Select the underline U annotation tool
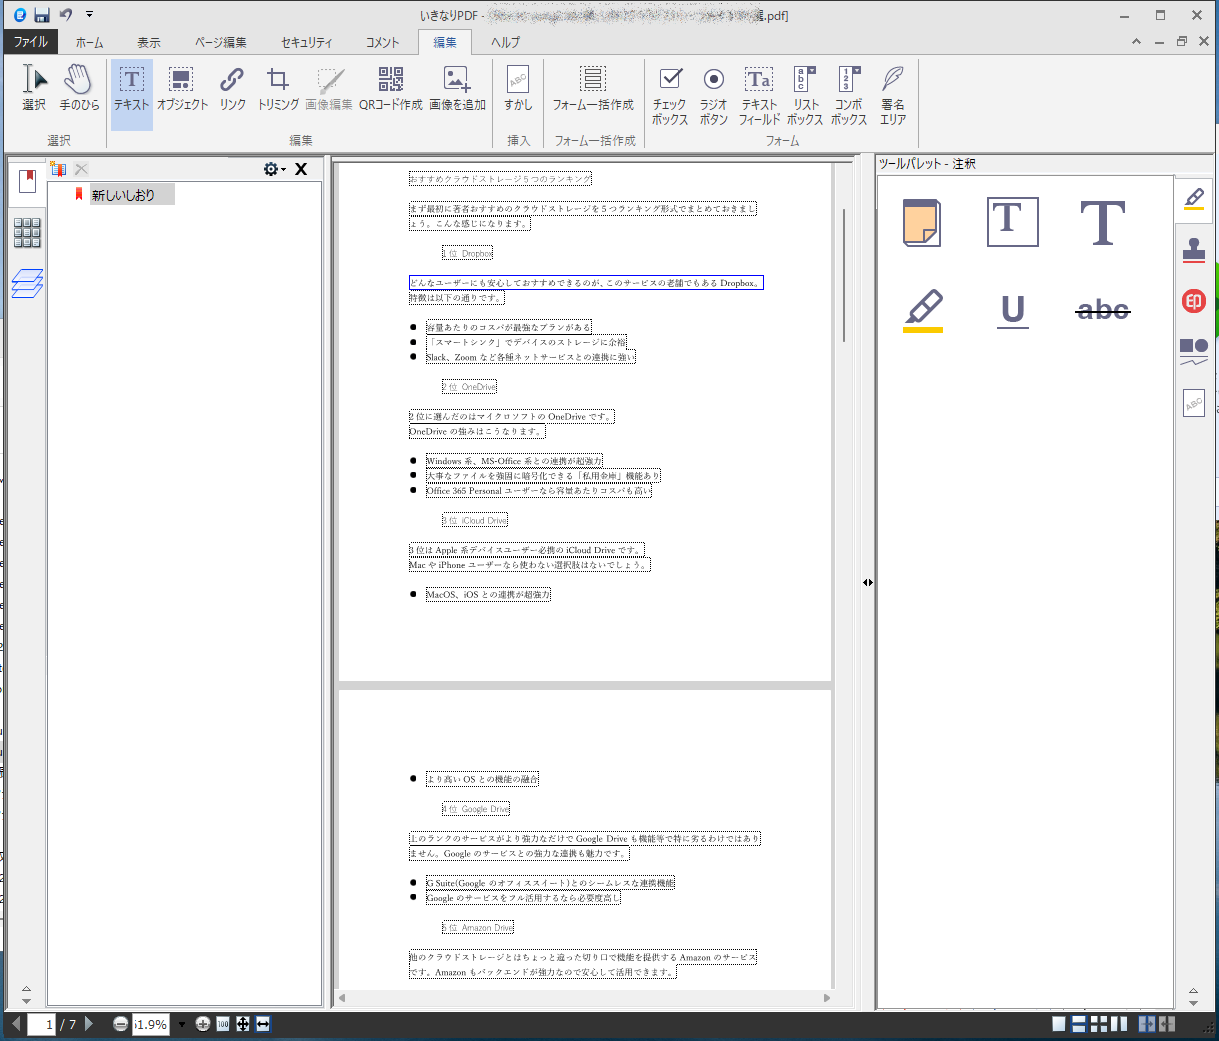The width and height of the screenshot is (1219, 1041). [1013, 310]
